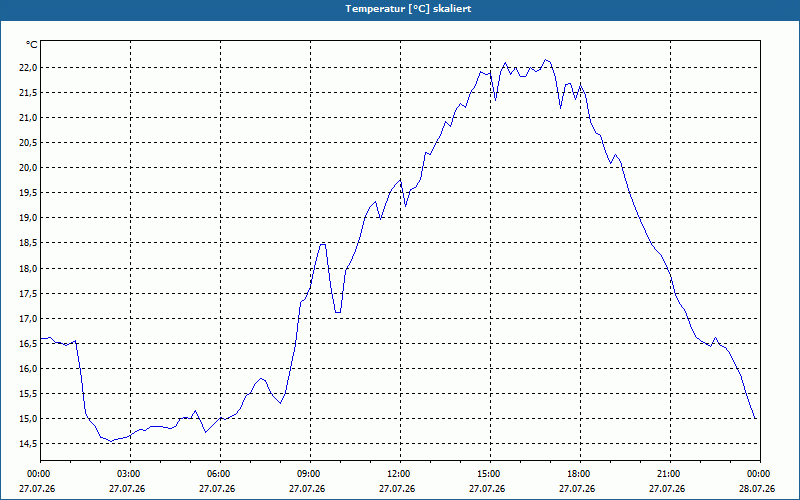
Task: Click the 16,5 y-axis label
Action: pos(29,343)
